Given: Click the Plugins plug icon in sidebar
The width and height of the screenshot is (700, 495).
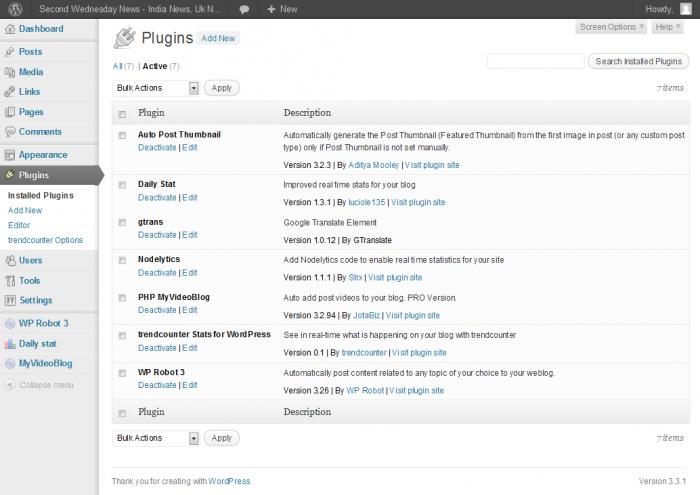Looking at the screenshot, I should pyautogui.click(x=10, y=175).
